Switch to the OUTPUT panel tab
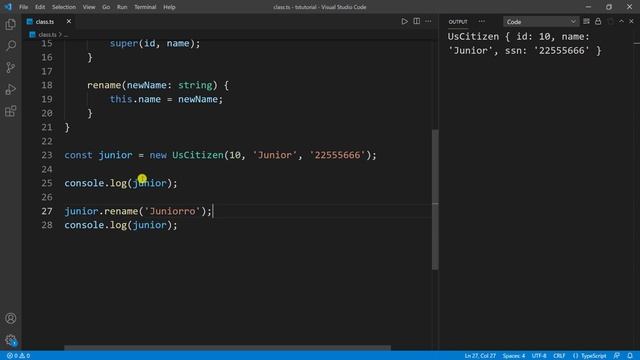This screenshot has height=360, width=640. coord(458,22)
